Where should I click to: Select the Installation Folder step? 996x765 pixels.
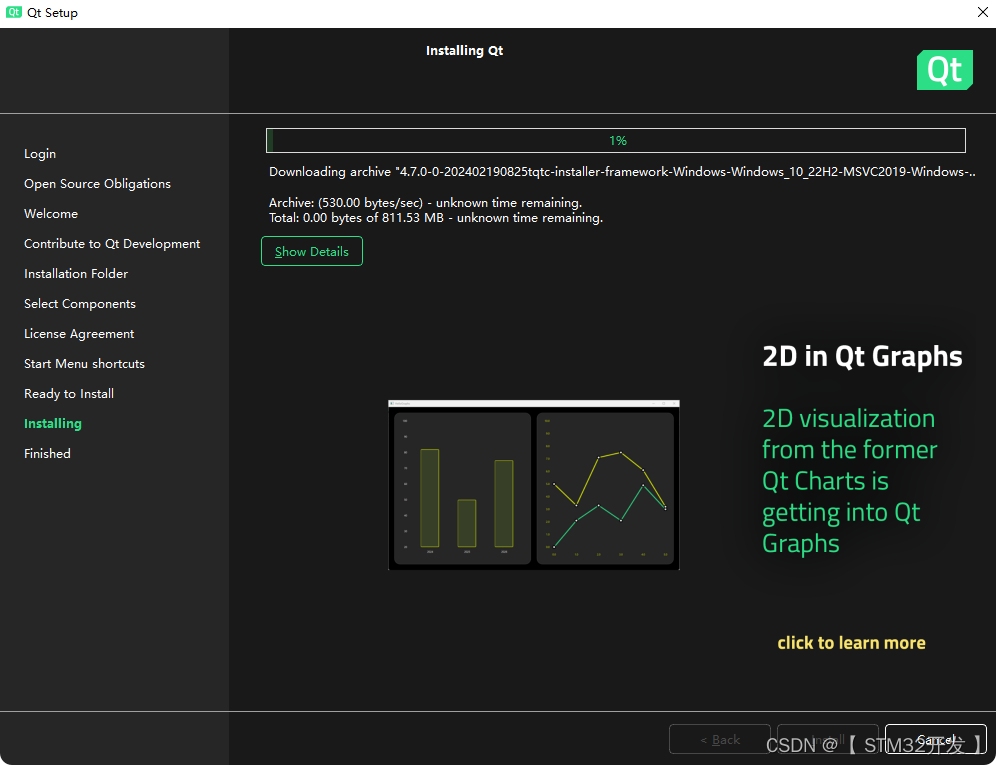76,273
